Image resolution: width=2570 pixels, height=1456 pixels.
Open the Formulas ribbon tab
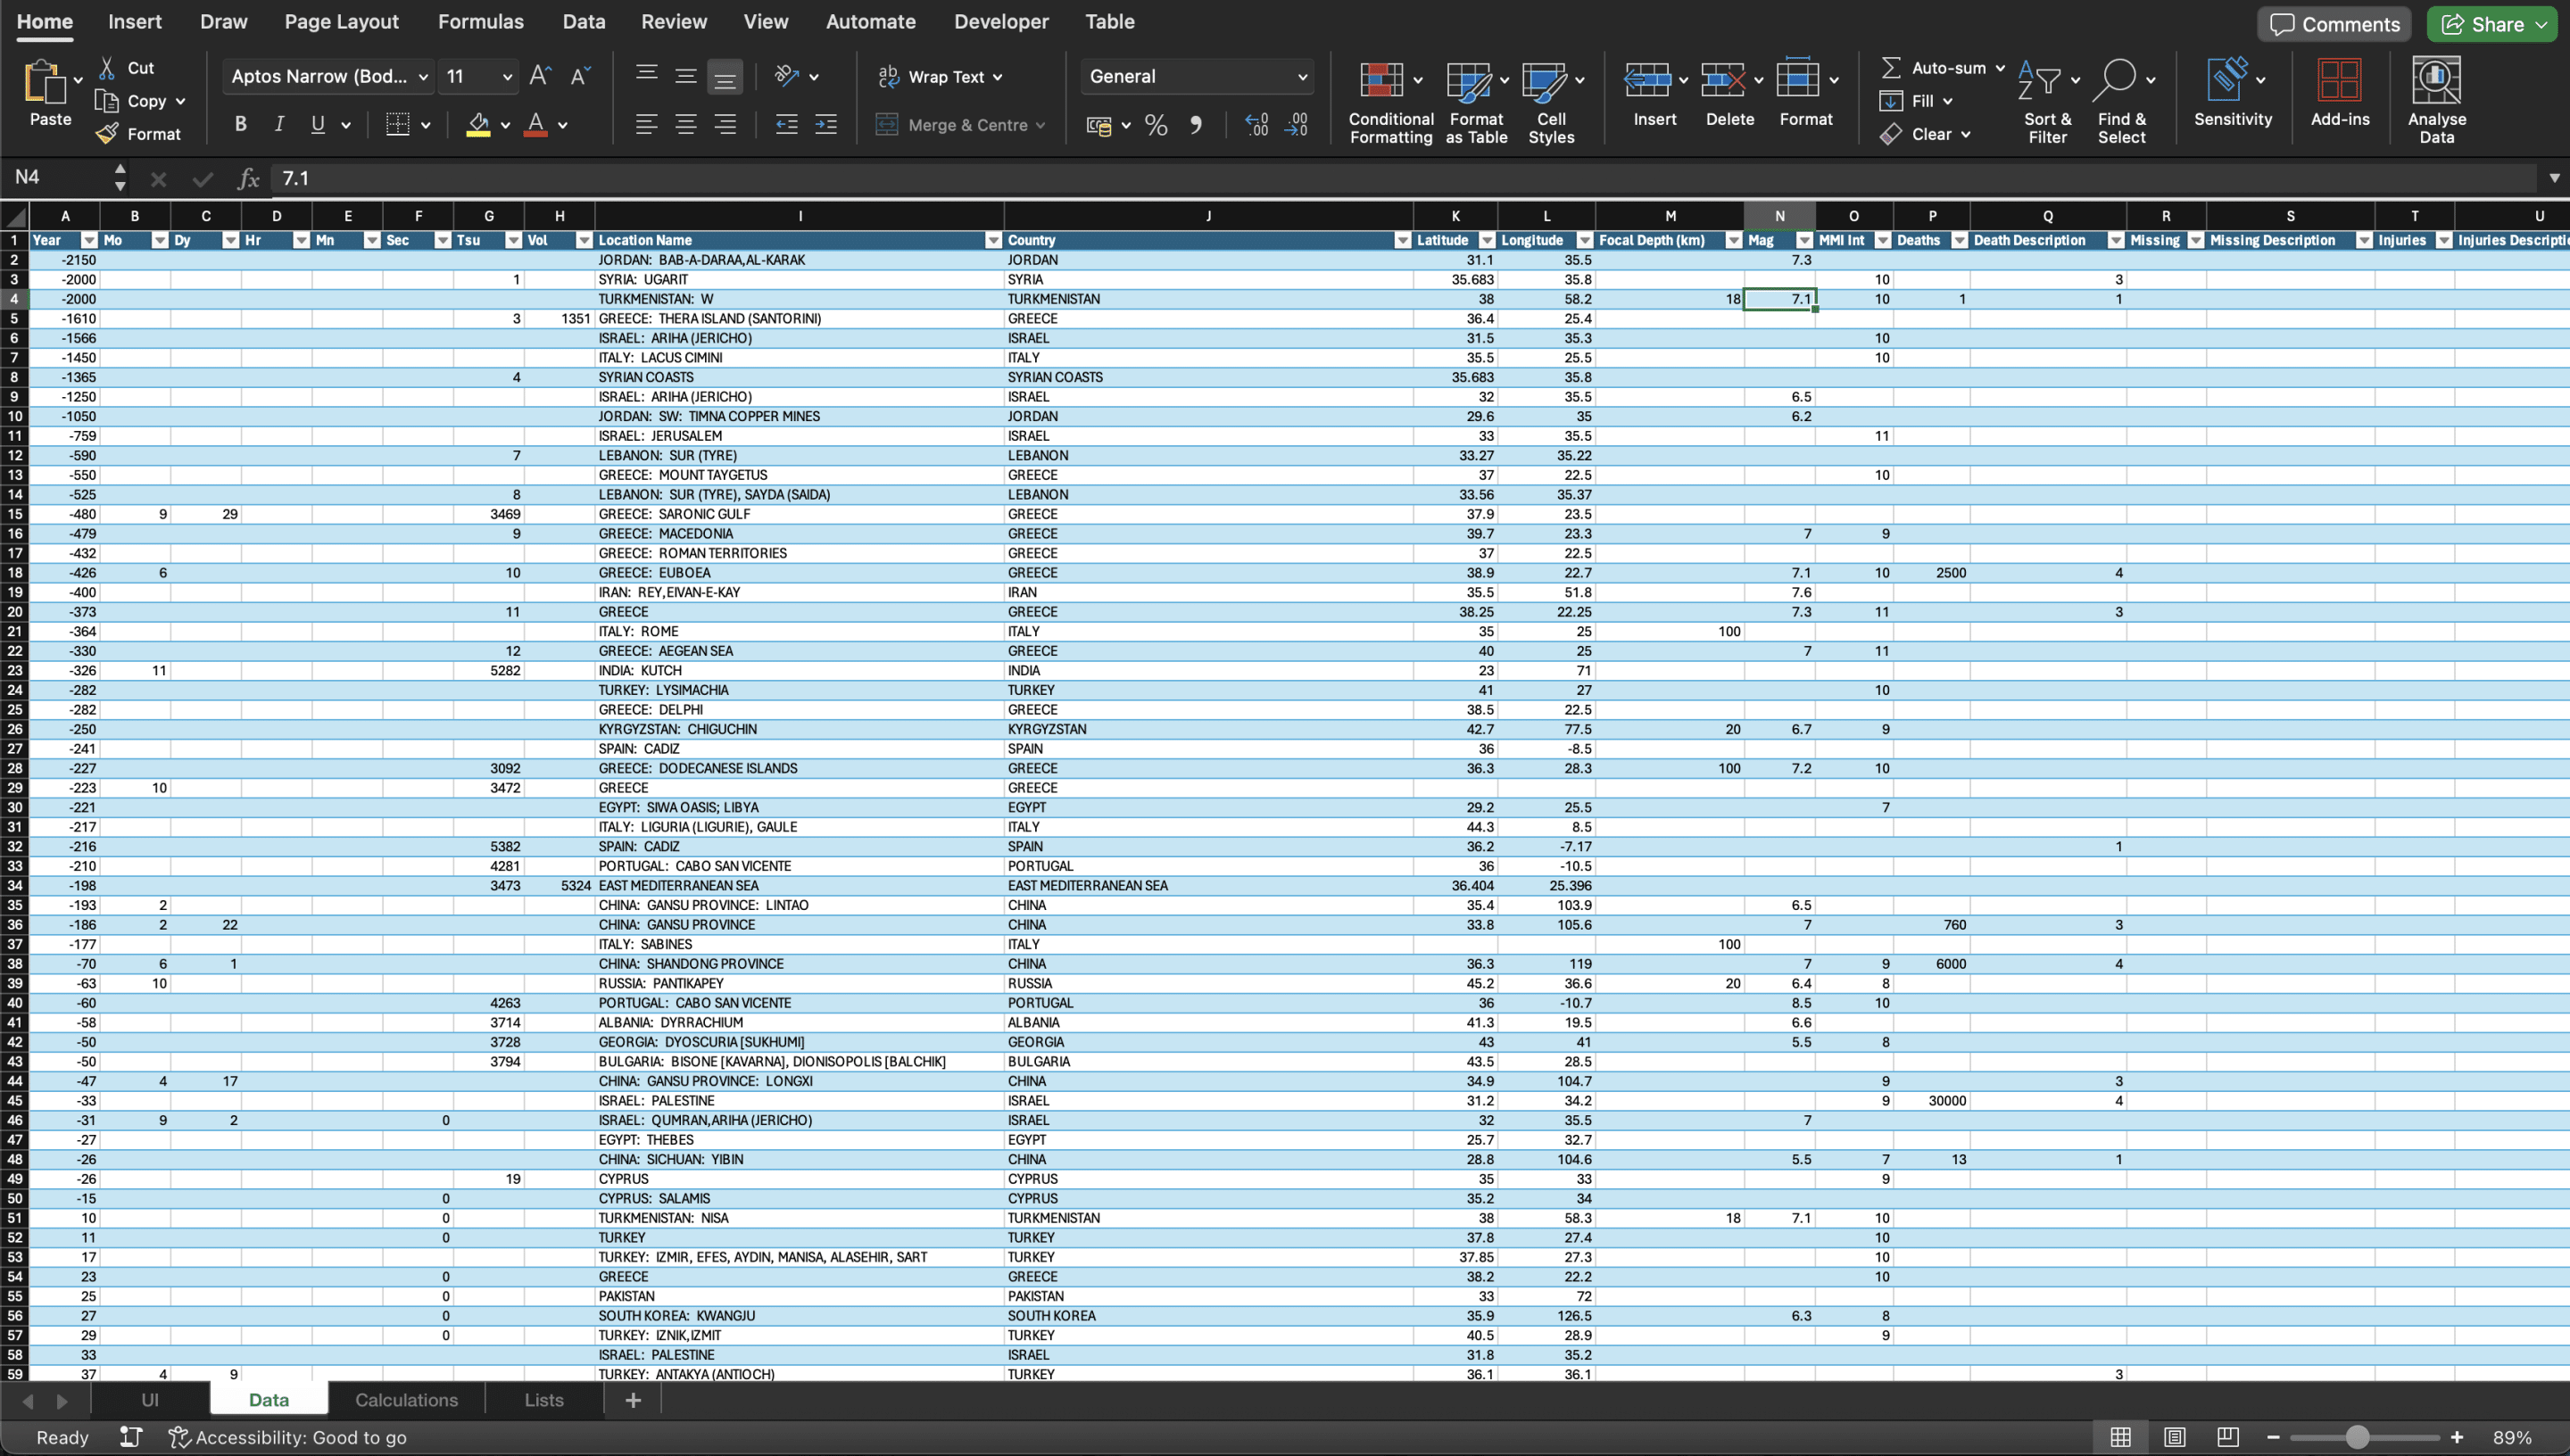480,22
